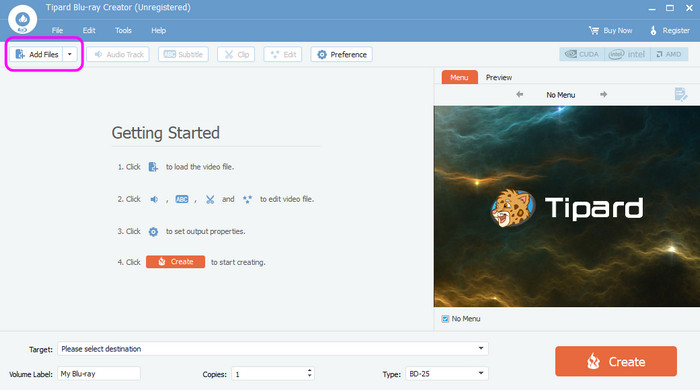Click the Getting Started heading
Screen dimensions: 700x390
pos(166,133)
